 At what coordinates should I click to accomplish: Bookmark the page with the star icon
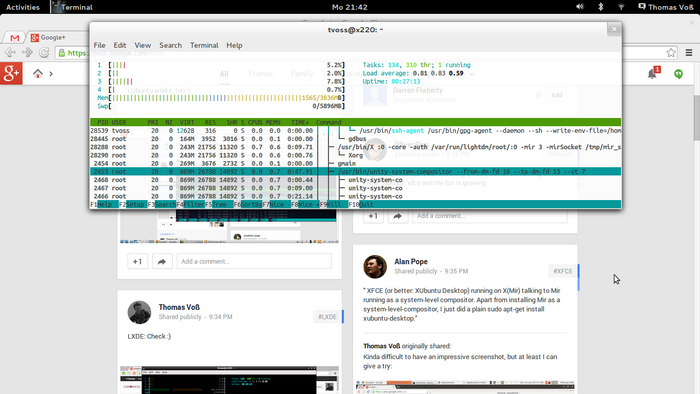coord(671,53)
